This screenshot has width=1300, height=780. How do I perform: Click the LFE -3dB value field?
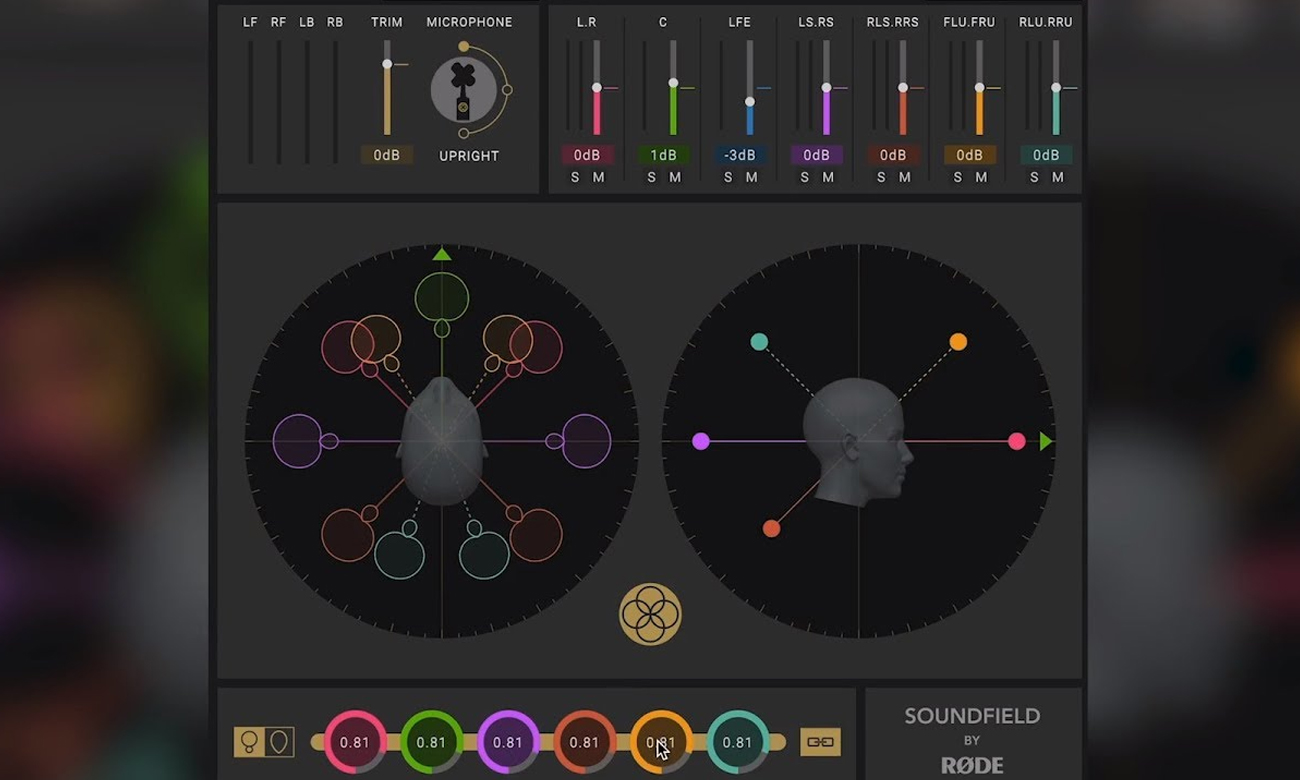pos(740,155)
